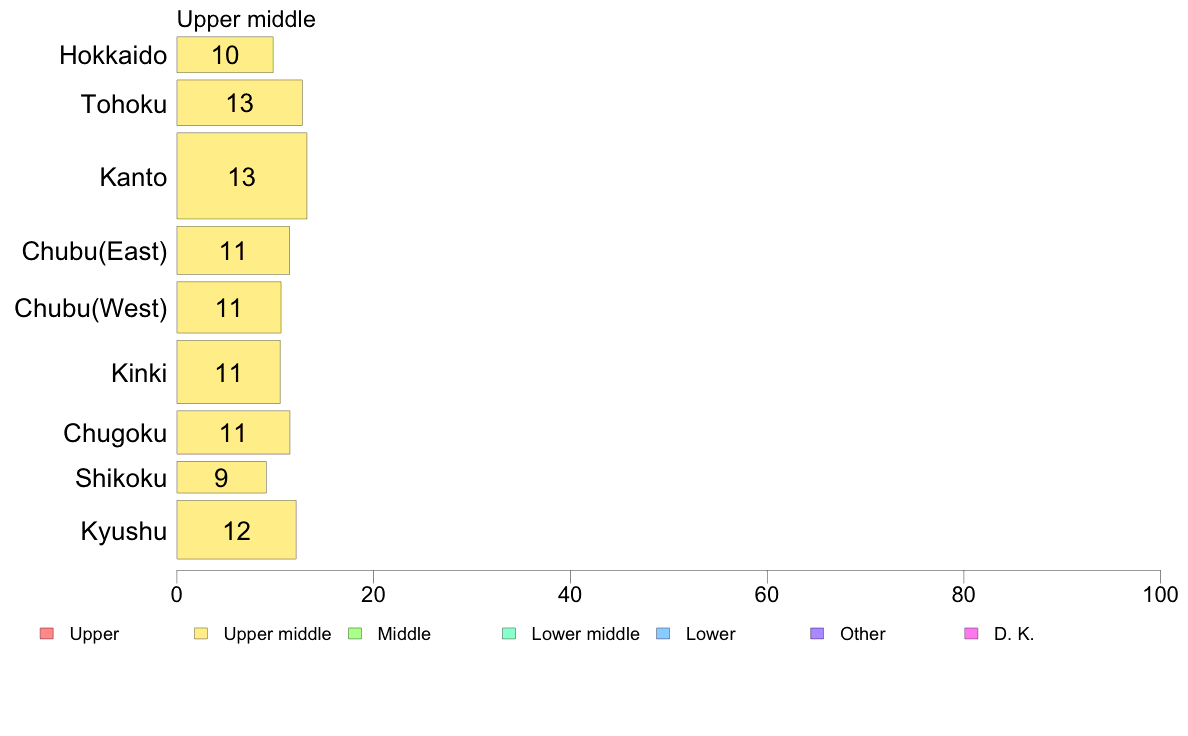Screen dimensions: 1188x736
Task: Select the Kinki bar
Action: (229, 372)
